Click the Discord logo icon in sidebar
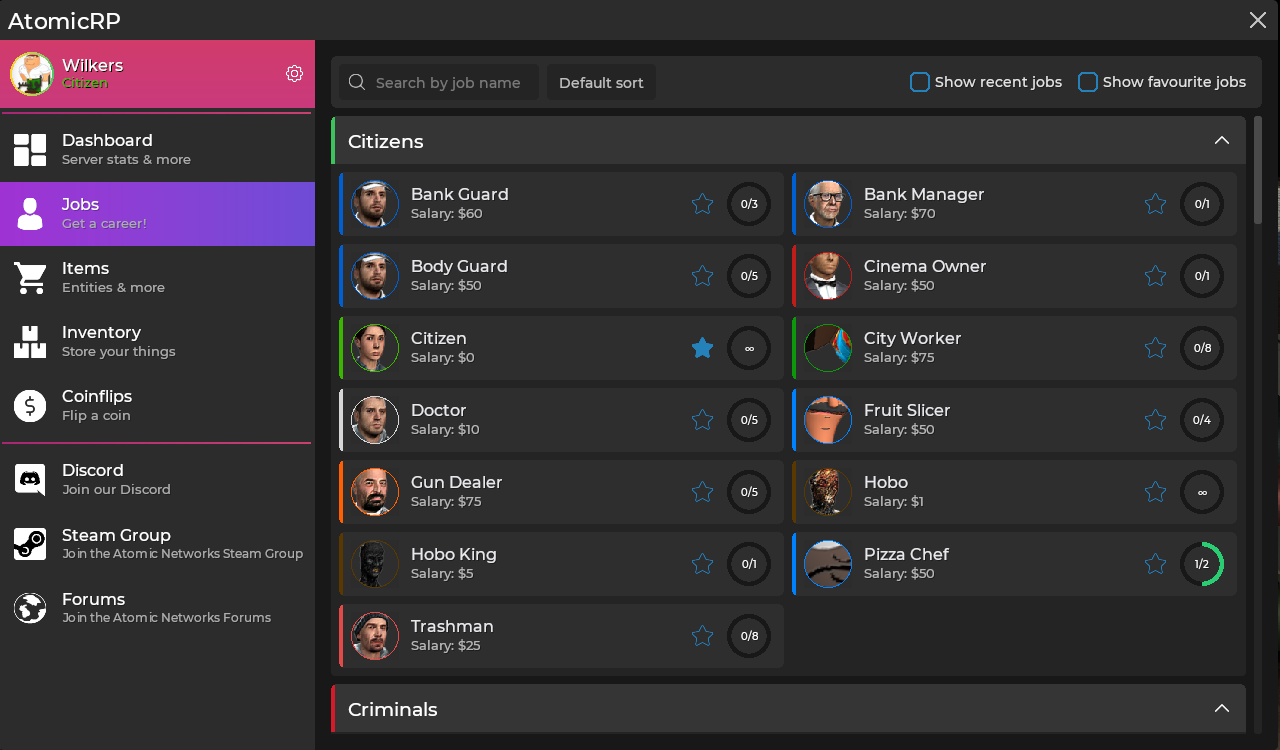Viewport: 1280px width, 750px height. coord(30,480)
